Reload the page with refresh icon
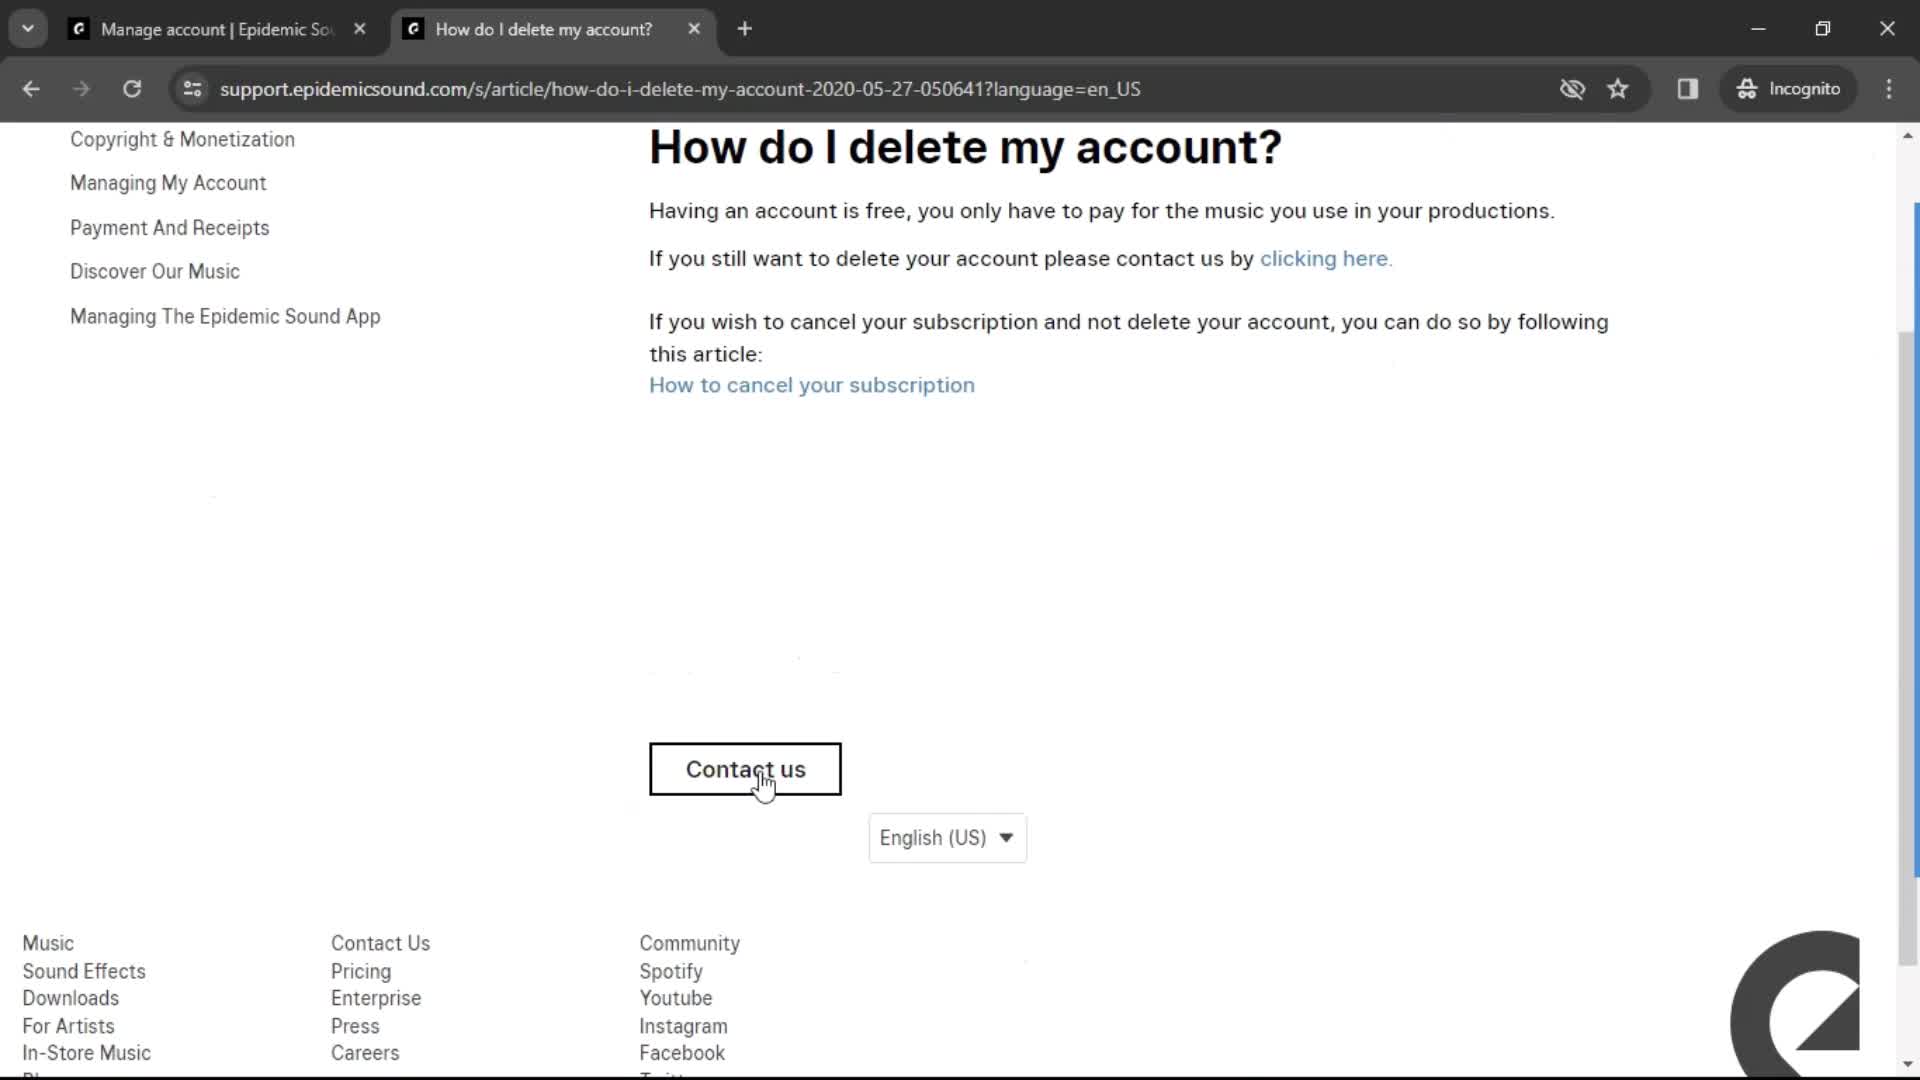 pos(132,89)
